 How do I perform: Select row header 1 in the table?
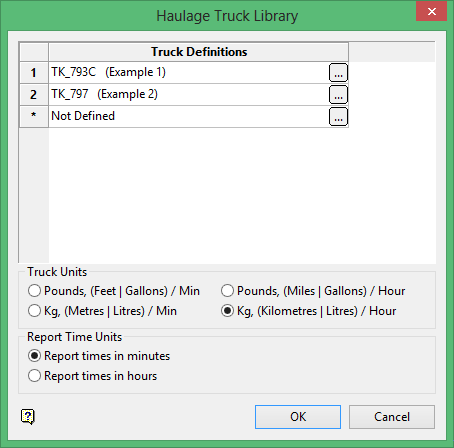[34, 72]
